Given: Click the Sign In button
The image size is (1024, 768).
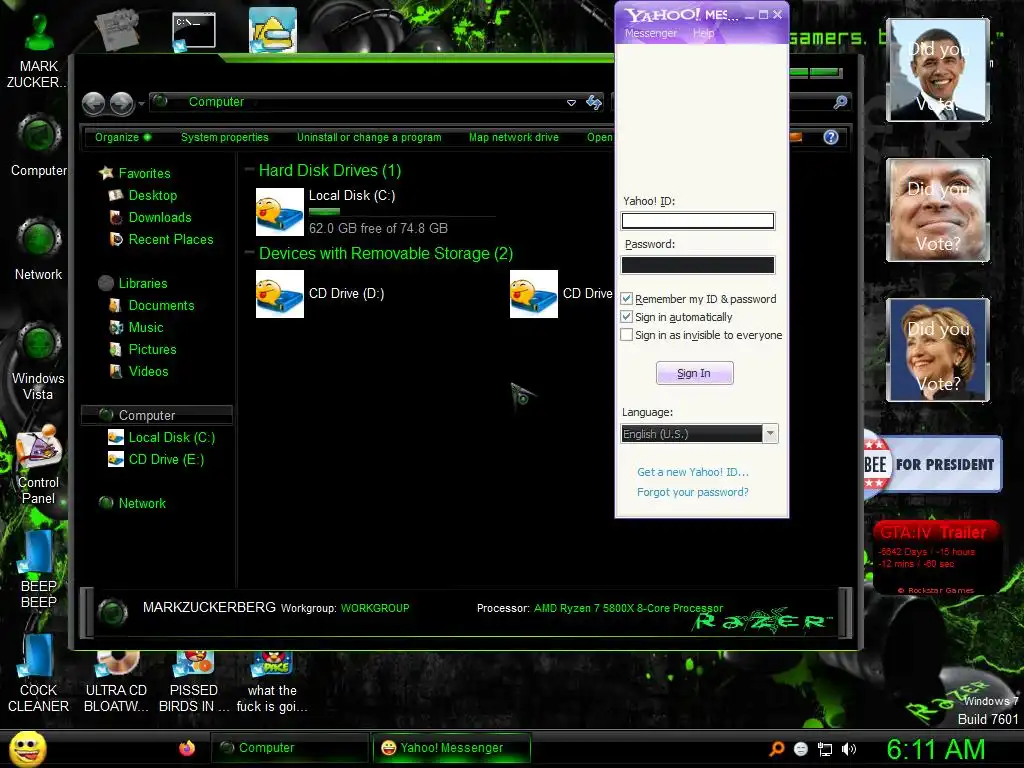Looking at the screenshot, I should click(694, 373).
